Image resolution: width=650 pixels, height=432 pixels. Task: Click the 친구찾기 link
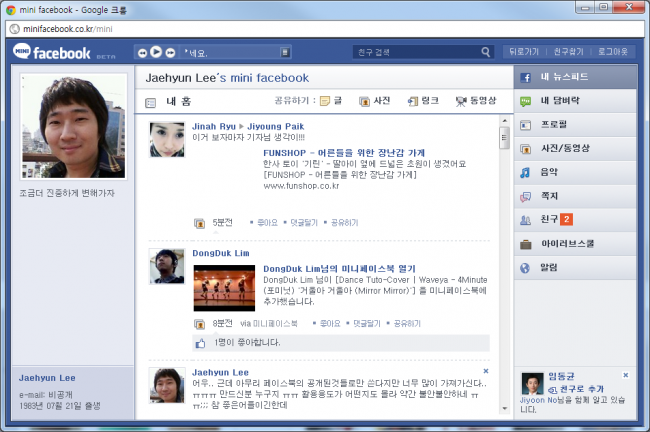point(568,52)
